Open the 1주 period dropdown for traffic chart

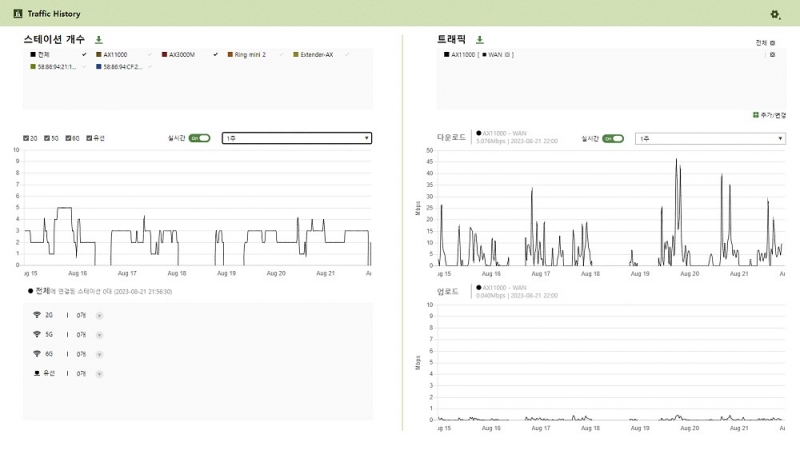710,139
